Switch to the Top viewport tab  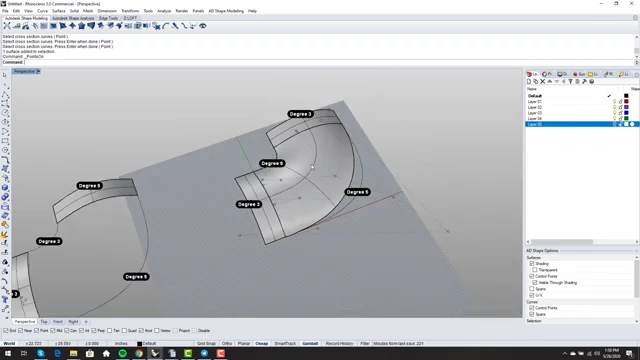coord(44,322)
